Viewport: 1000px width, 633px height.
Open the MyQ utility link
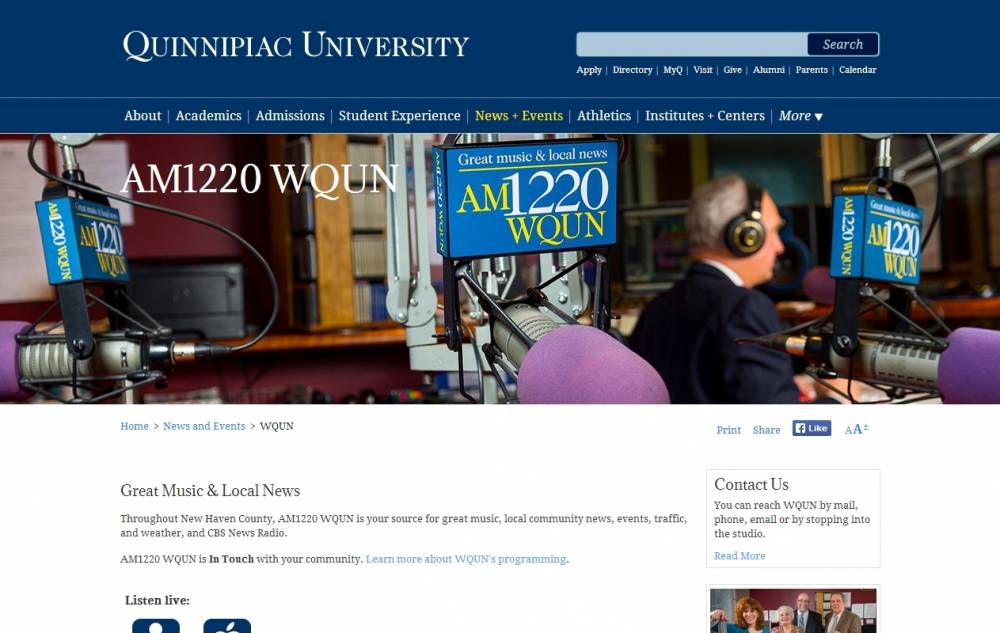(x=672, y=70)
